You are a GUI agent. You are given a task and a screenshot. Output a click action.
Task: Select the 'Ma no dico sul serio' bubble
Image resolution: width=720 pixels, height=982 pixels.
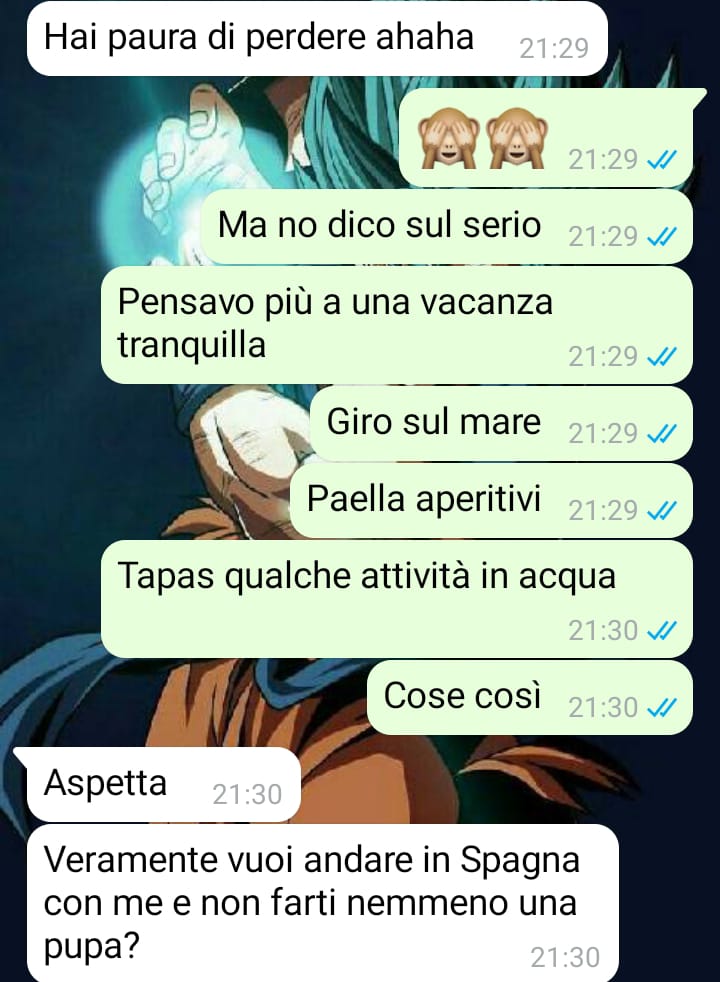pos(448,226)
